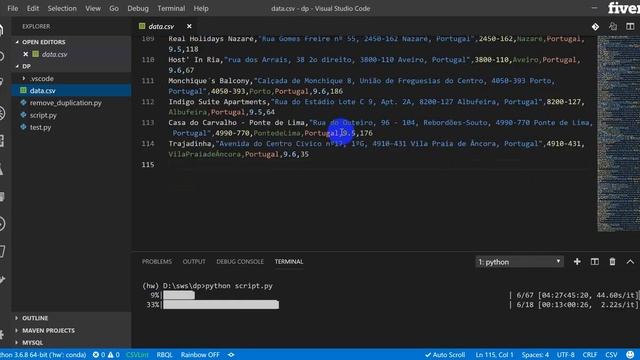Open the File menu
This screenshot has height=360, width=640.
[x=13, y=8]
